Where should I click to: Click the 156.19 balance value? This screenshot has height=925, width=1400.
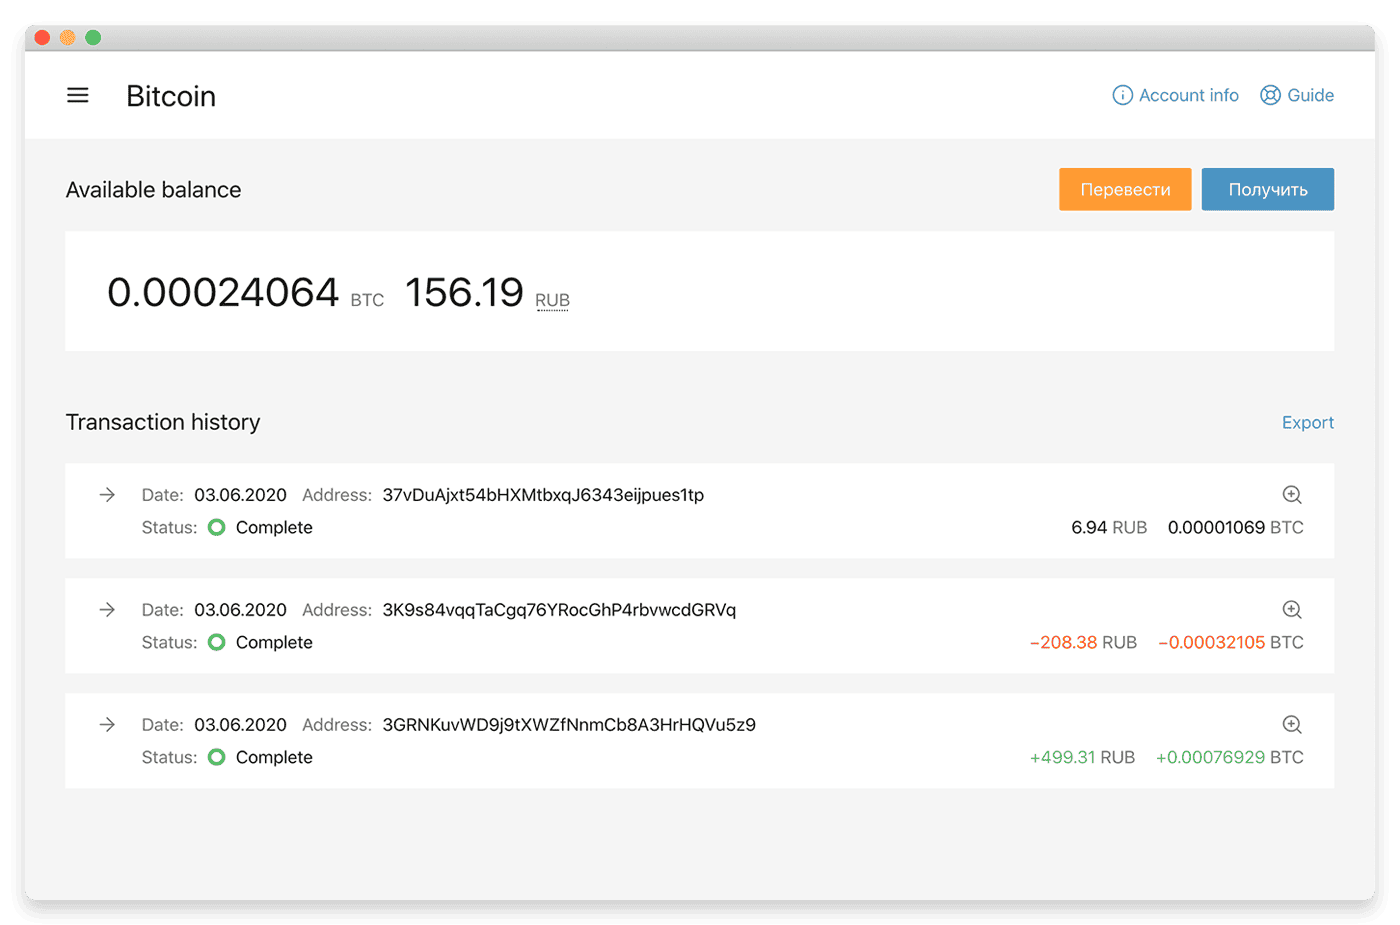coord(464,292)
